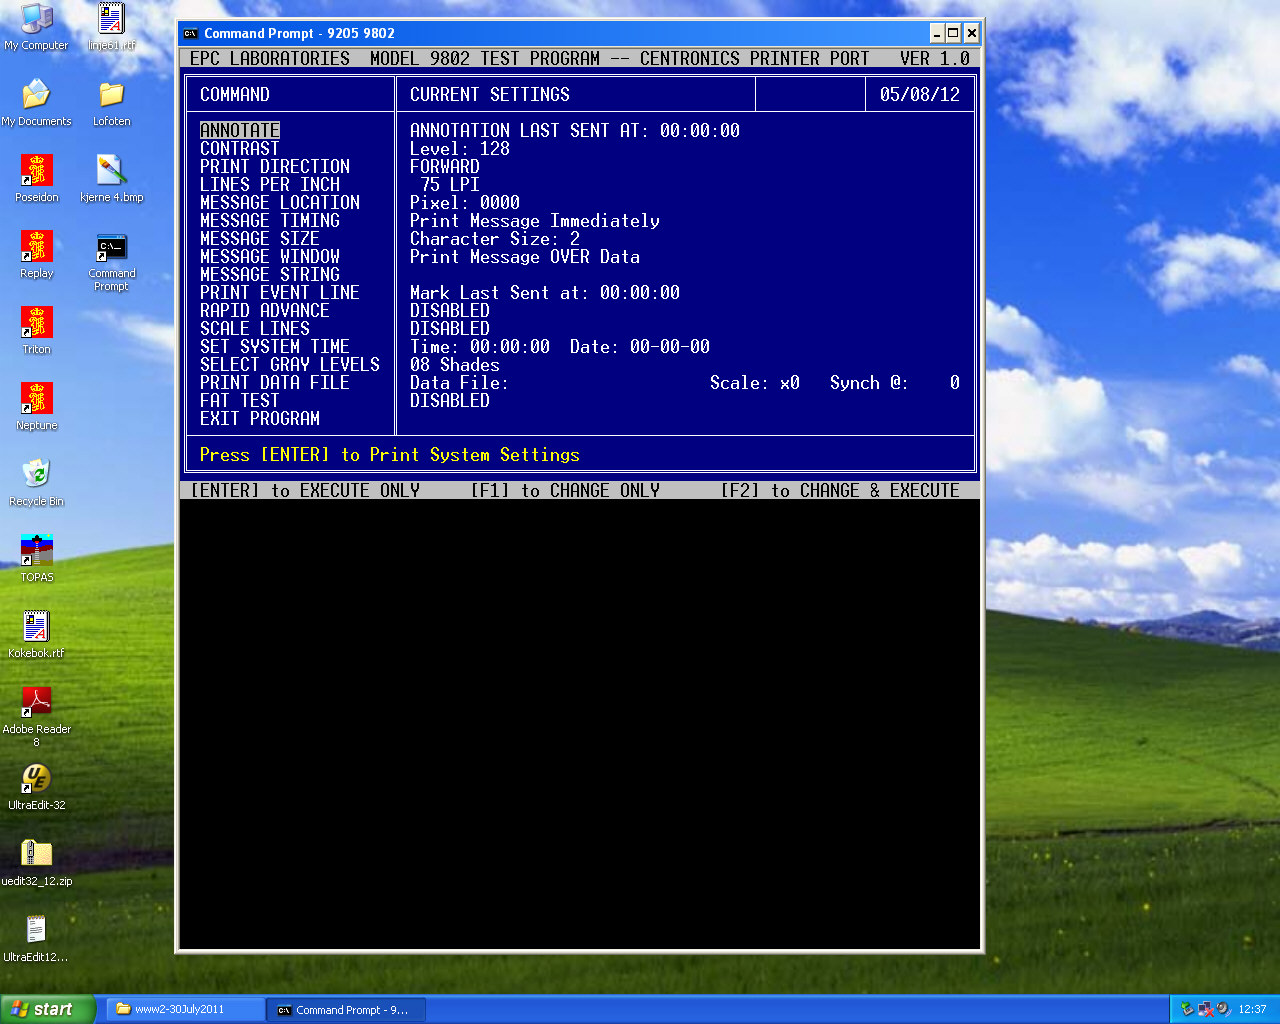Open the Kokebok.rtf document icon
The image size is (1280, 1024).
(x=37, y=627)
